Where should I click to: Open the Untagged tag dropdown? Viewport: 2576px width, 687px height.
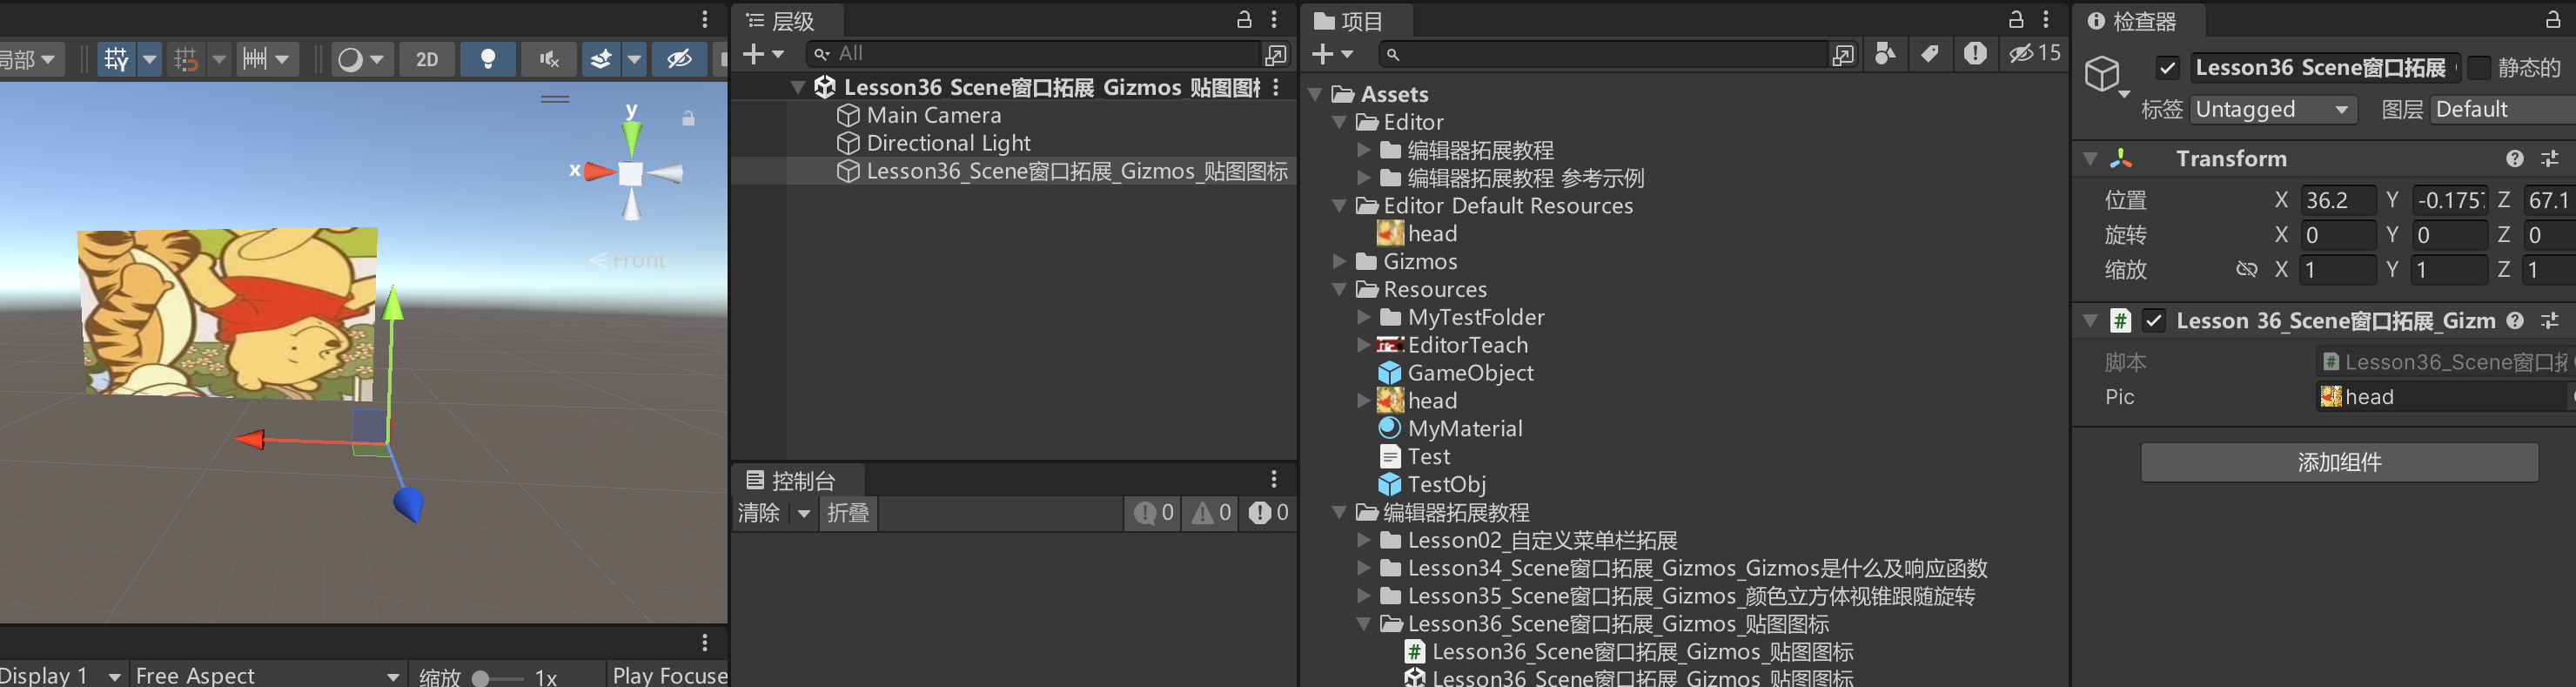point(2272,110)
